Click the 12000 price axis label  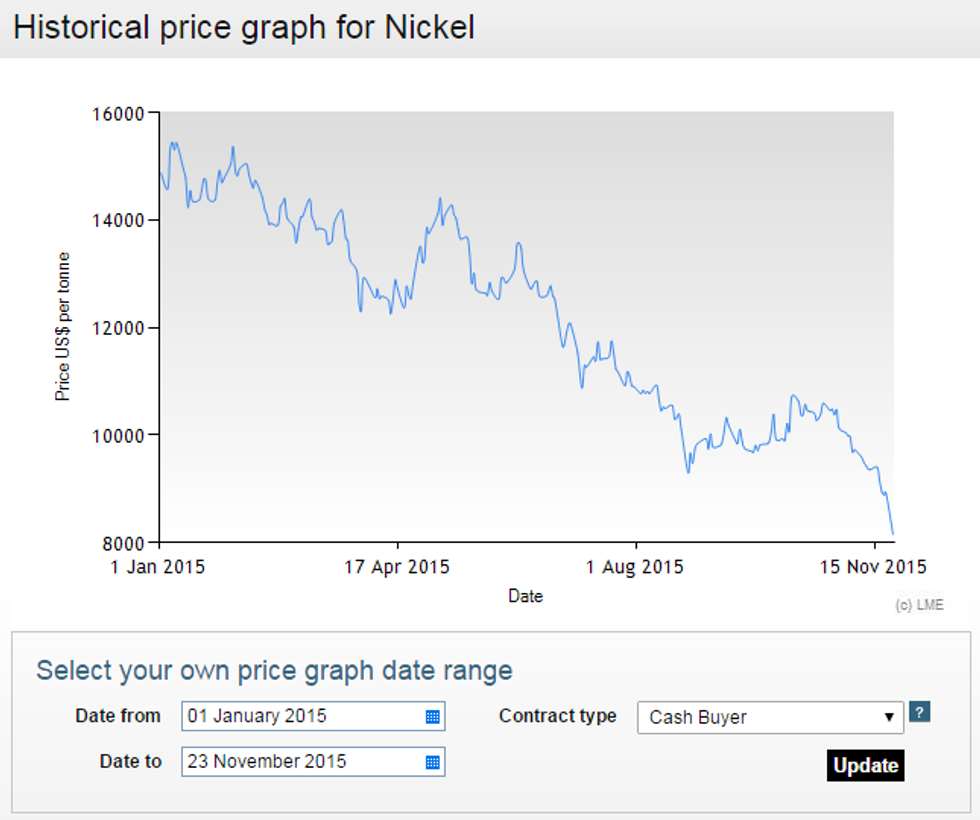(118, 328)
